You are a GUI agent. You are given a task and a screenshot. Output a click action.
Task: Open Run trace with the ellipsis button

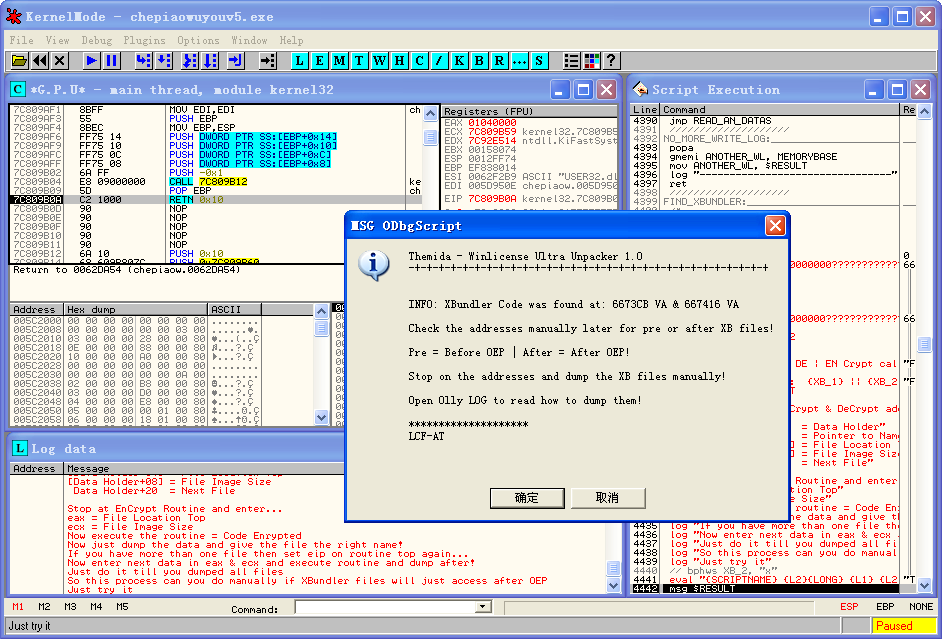519,61
